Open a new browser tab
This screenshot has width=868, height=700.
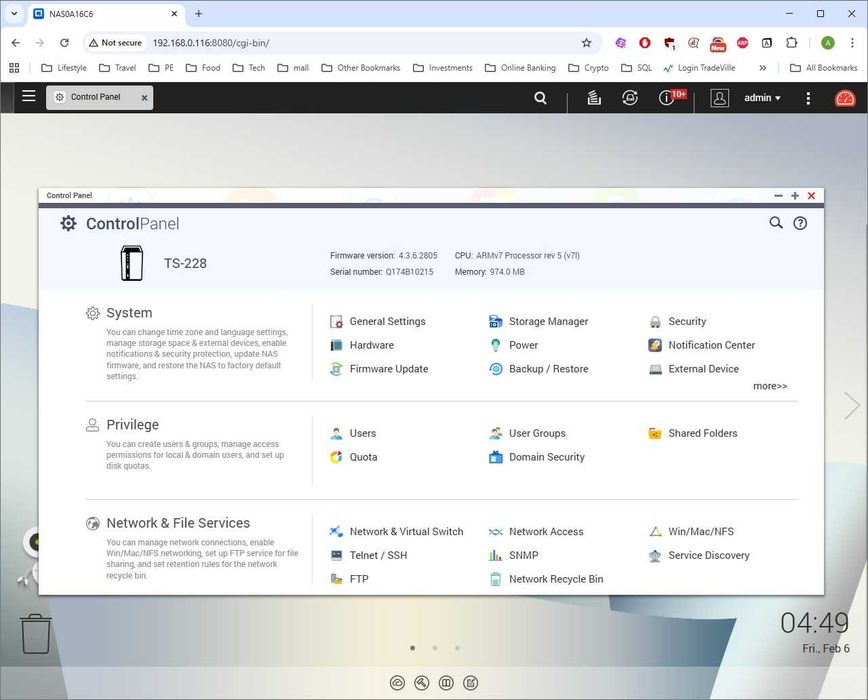click(x=199, y=14)
